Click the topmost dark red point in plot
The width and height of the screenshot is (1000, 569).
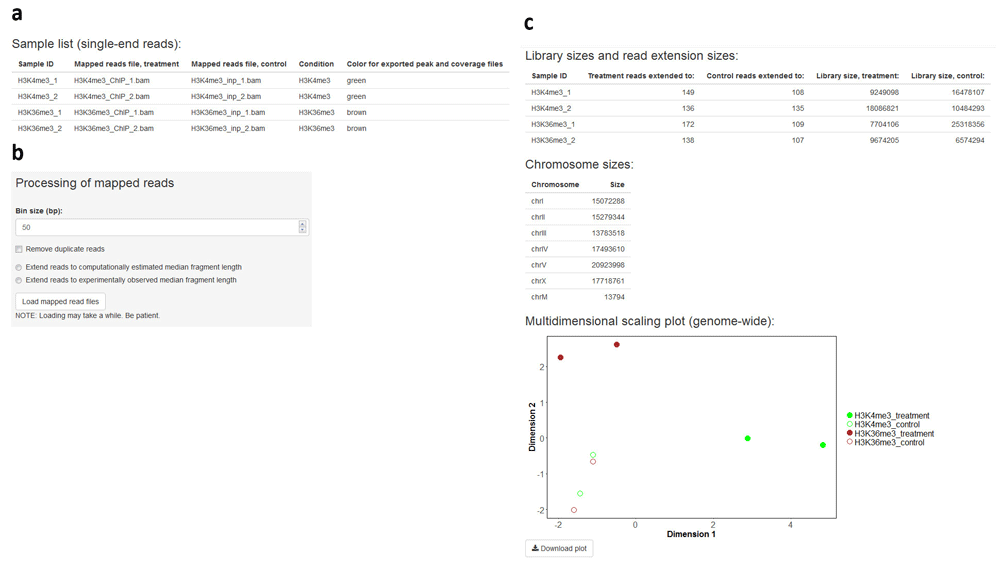pos(617,345)
